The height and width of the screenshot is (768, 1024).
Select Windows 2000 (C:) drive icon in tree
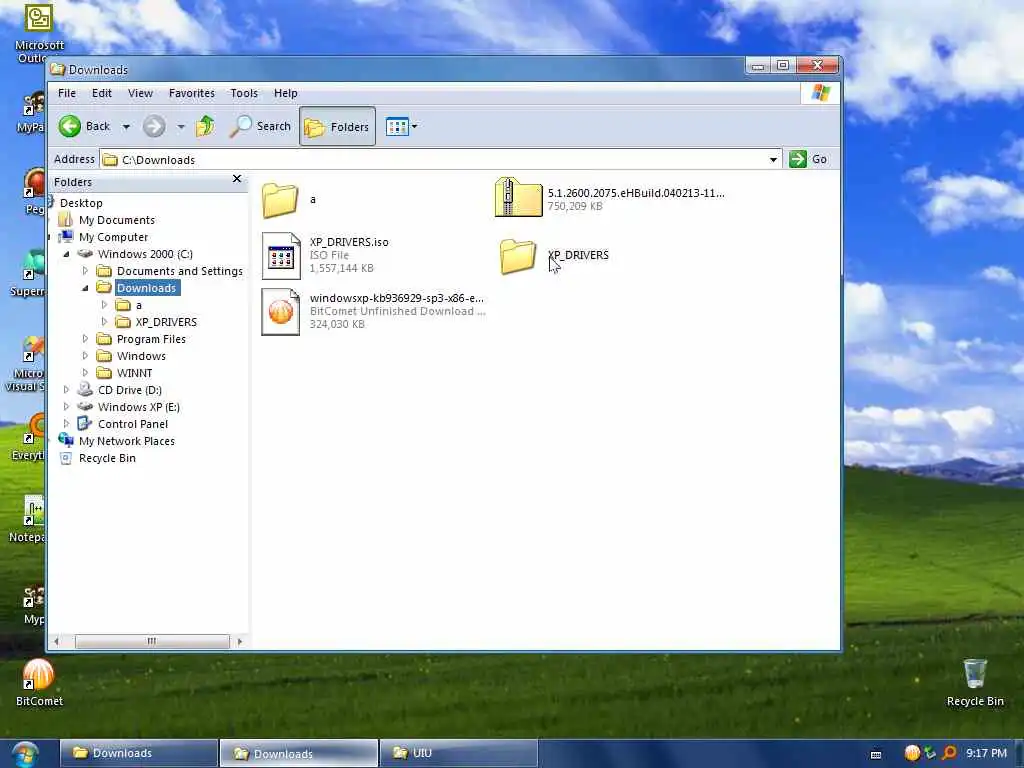point(85,253)
